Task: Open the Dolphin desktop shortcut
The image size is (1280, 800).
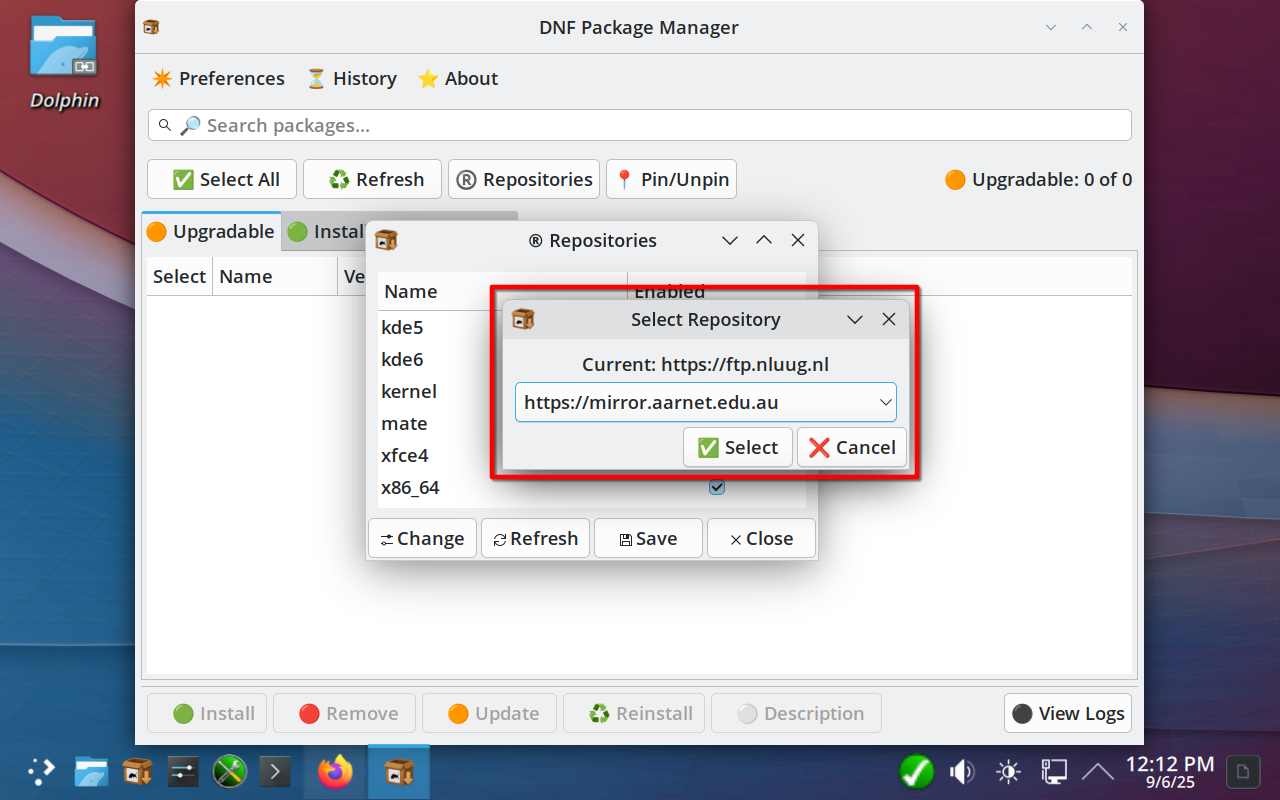Action: [x=64, y=60]
